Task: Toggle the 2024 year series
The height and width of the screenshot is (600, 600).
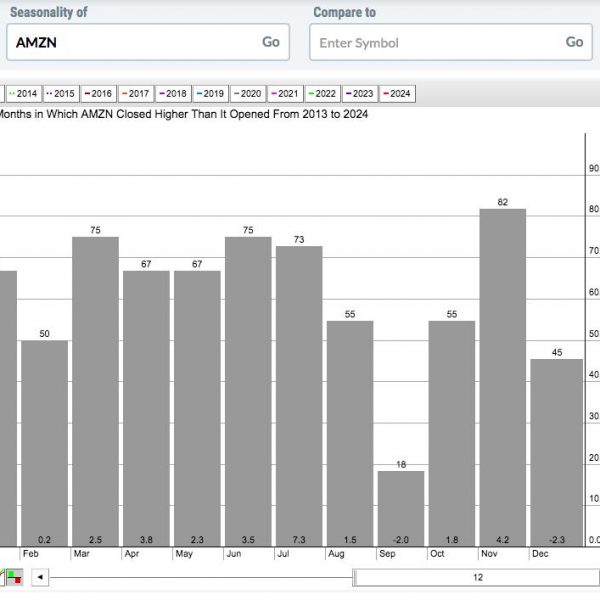Action: (x=397, y=94)
